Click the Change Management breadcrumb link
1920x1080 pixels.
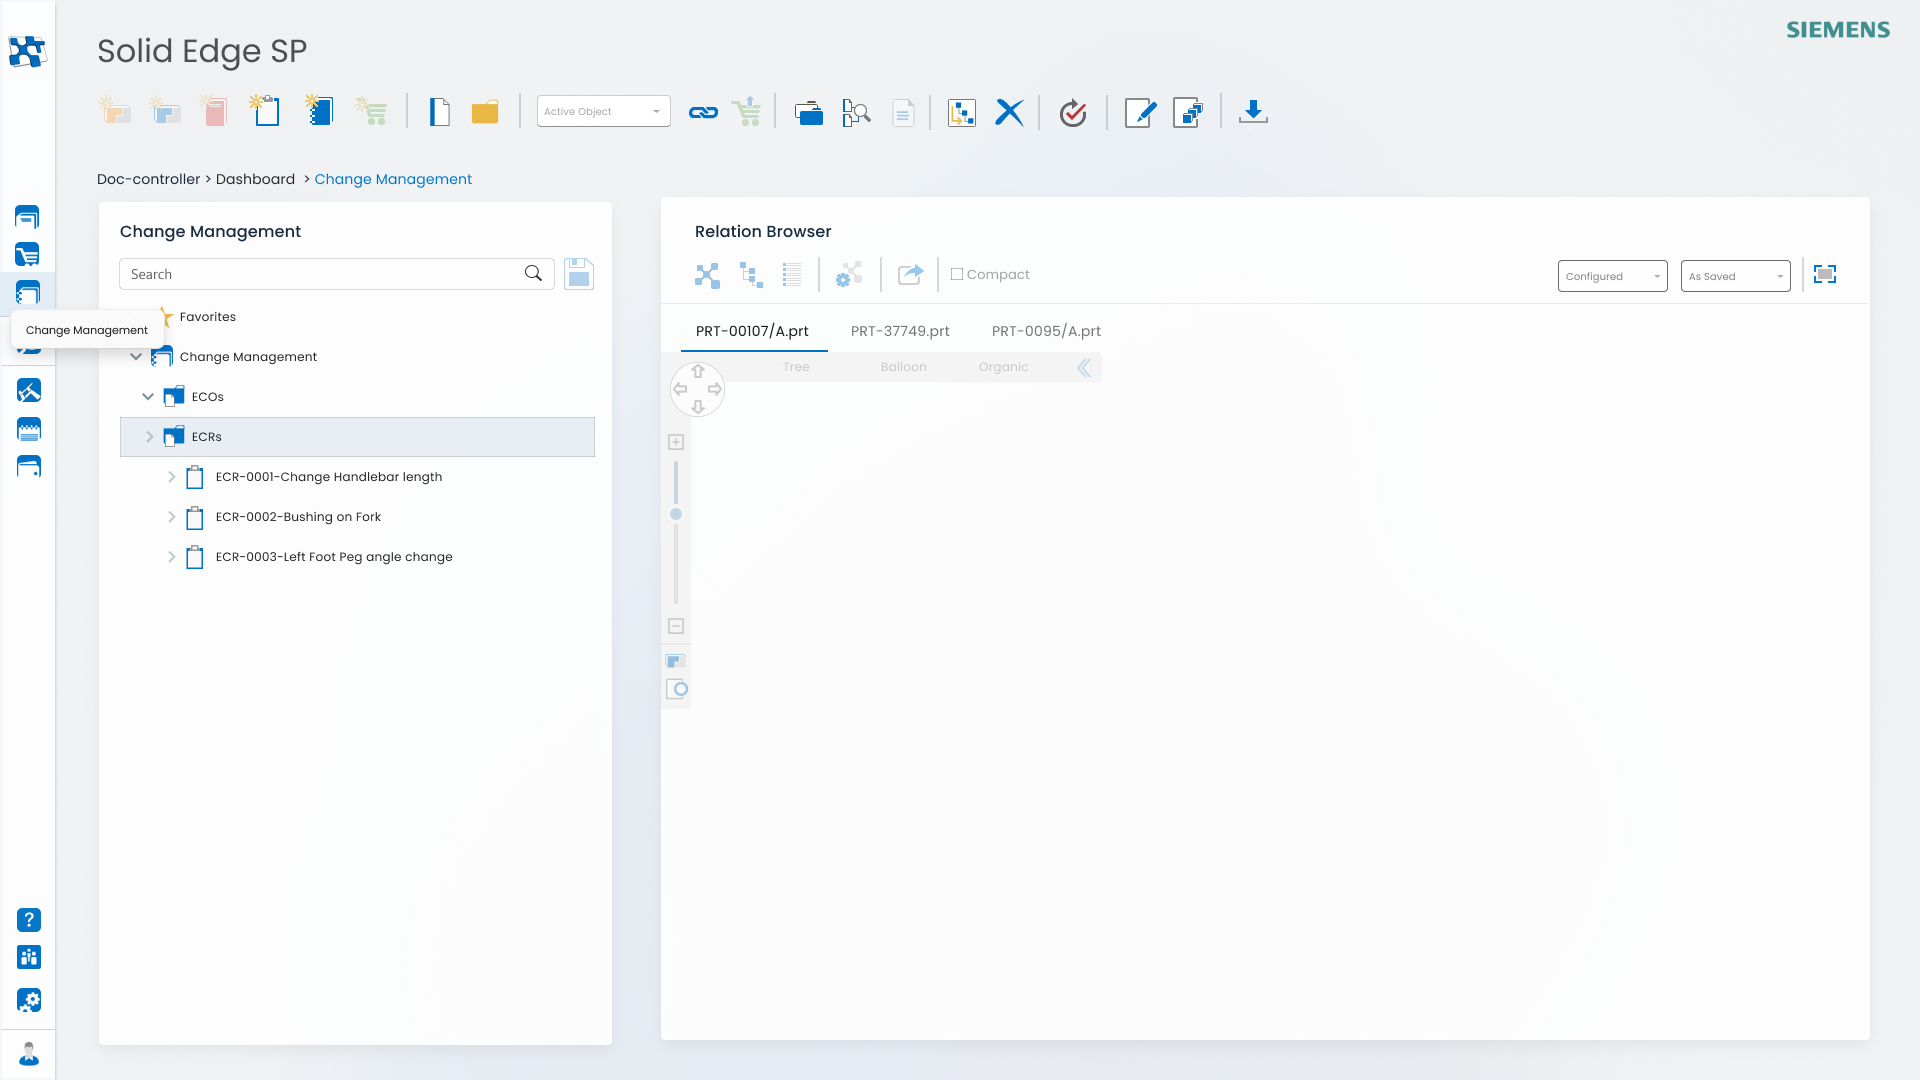pyautogui.click(x=394, y=179)
